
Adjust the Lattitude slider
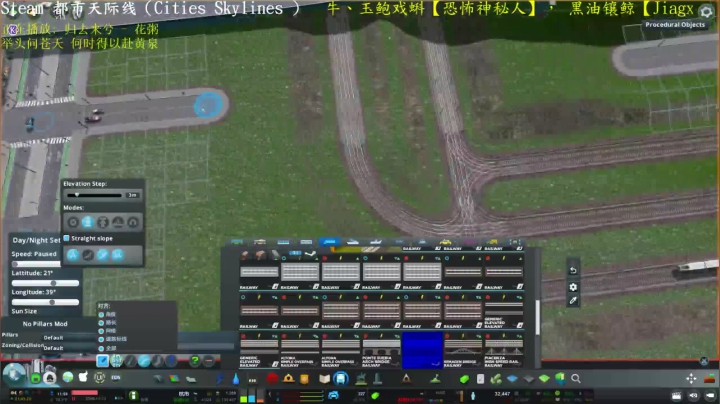pyautogui.click(x=45, y=283)
